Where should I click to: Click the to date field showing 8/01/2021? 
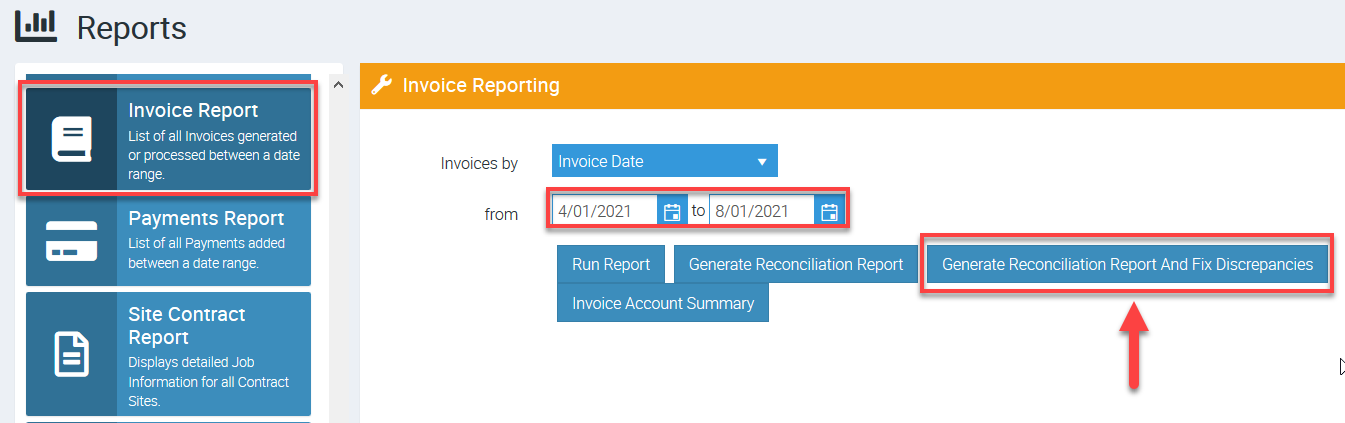pyautogui.click(x=761, y=211)
